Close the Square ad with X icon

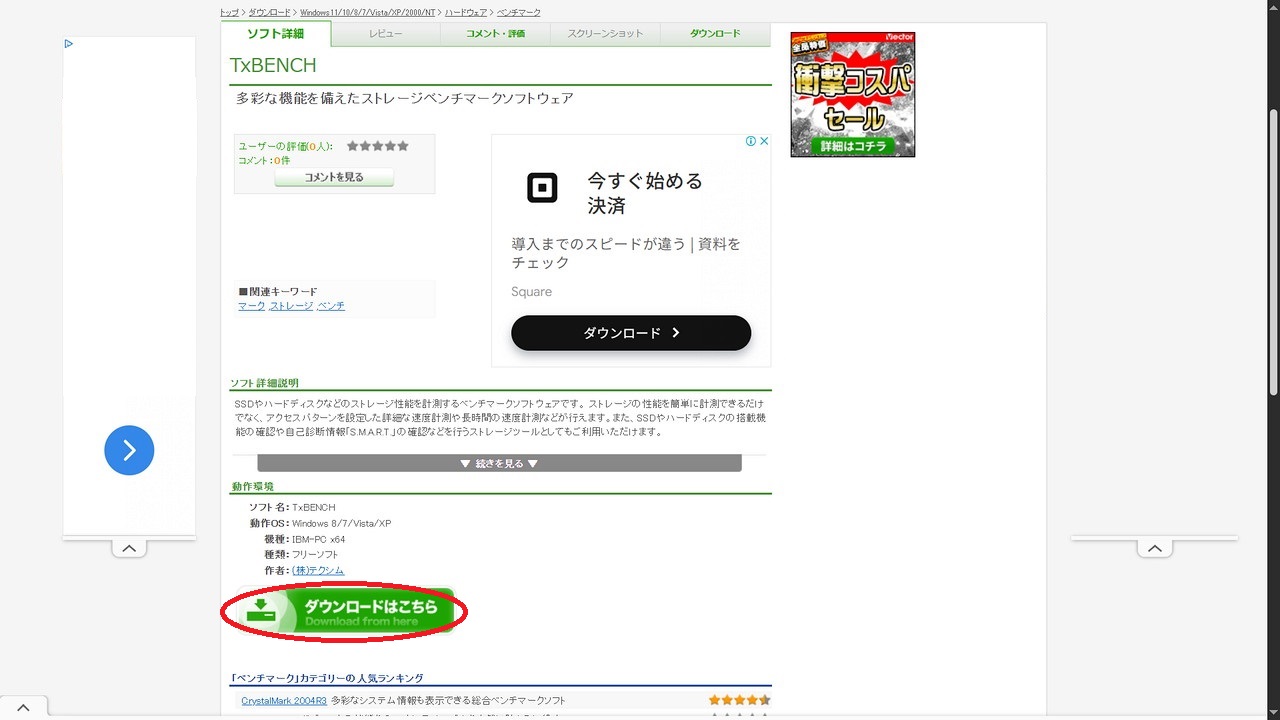tap(764, 141)
